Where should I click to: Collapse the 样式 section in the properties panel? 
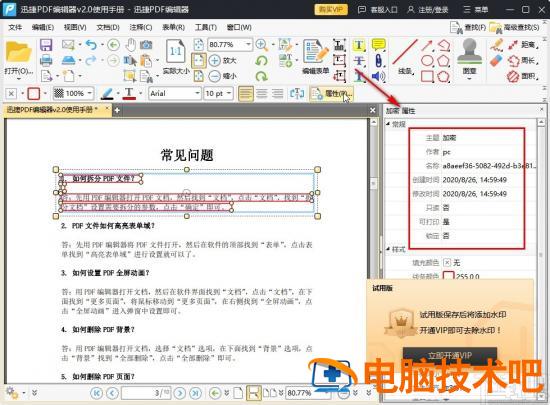point(388,249)
